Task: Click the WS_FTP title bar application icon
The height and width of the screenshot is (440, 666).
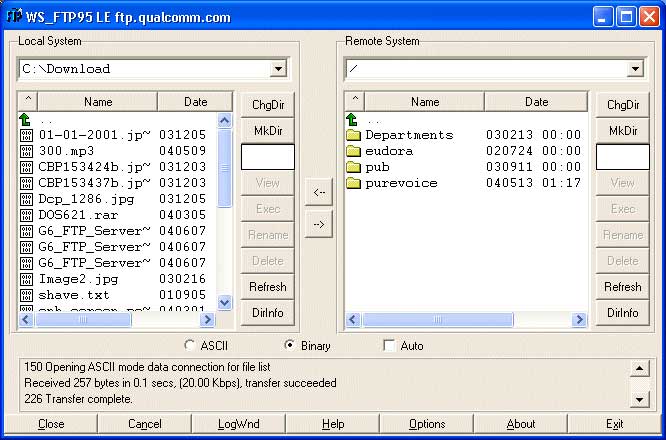Action: (x=14, y=17)
